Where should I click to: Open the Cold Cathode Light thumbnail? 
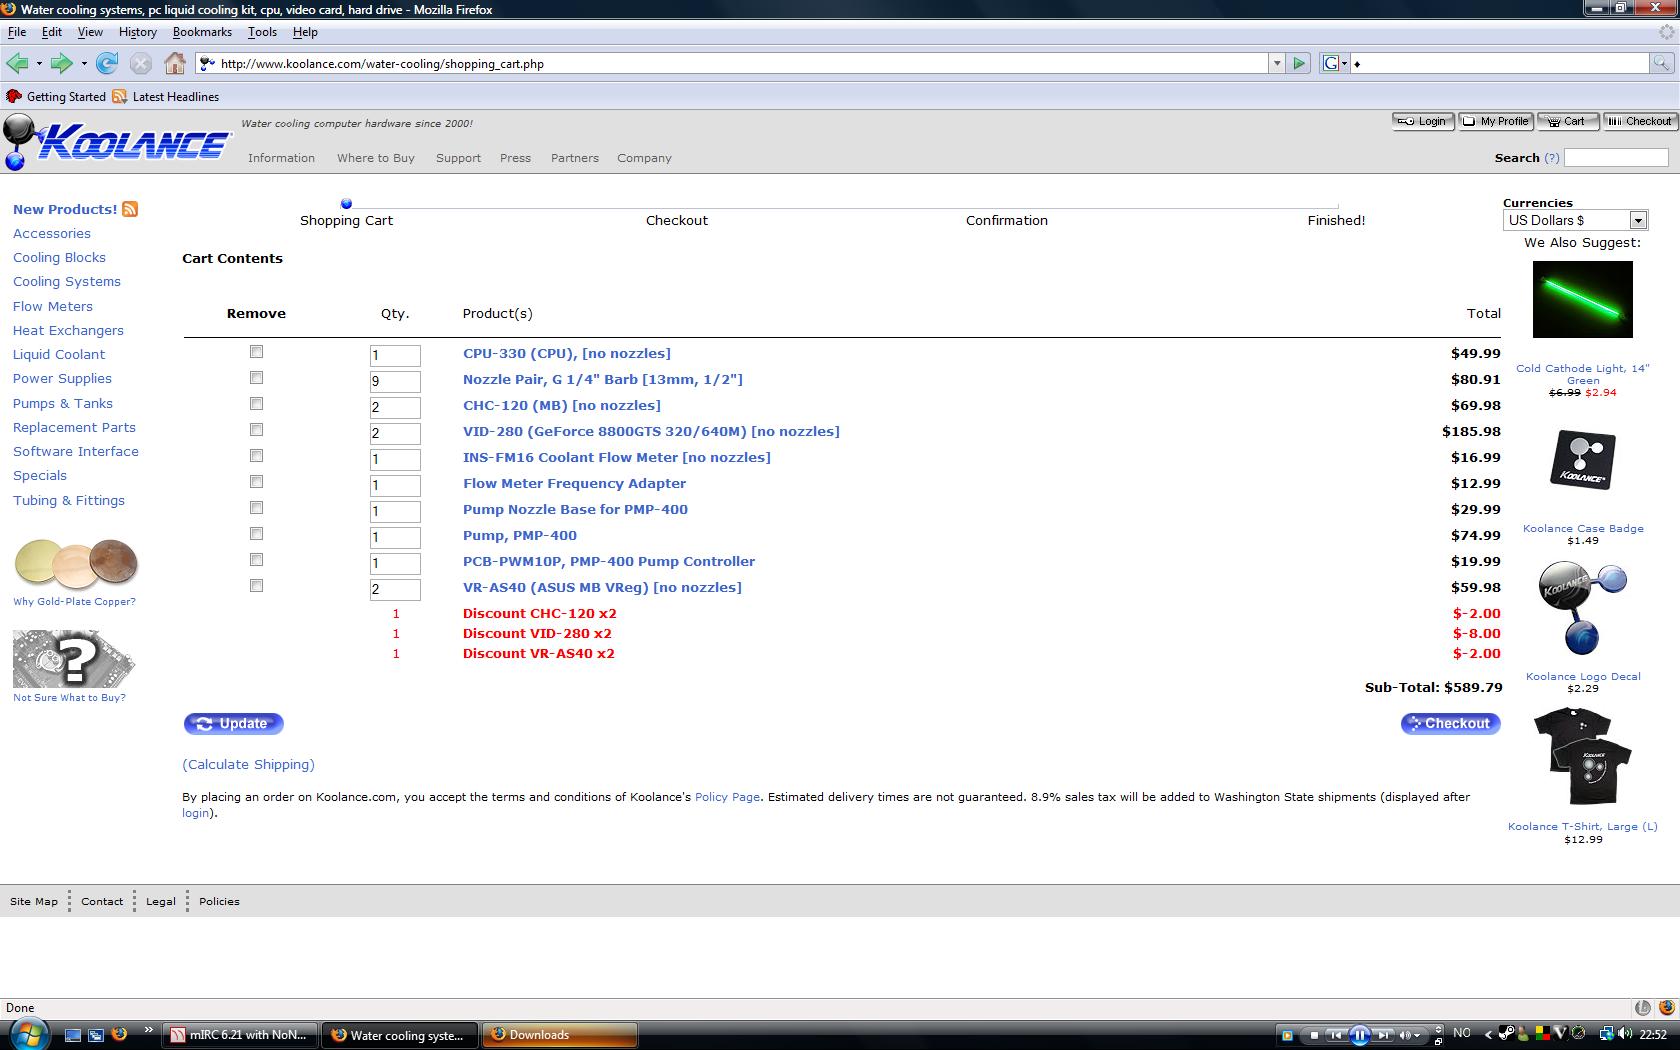pyautogui.click(x=1583, y=299)
